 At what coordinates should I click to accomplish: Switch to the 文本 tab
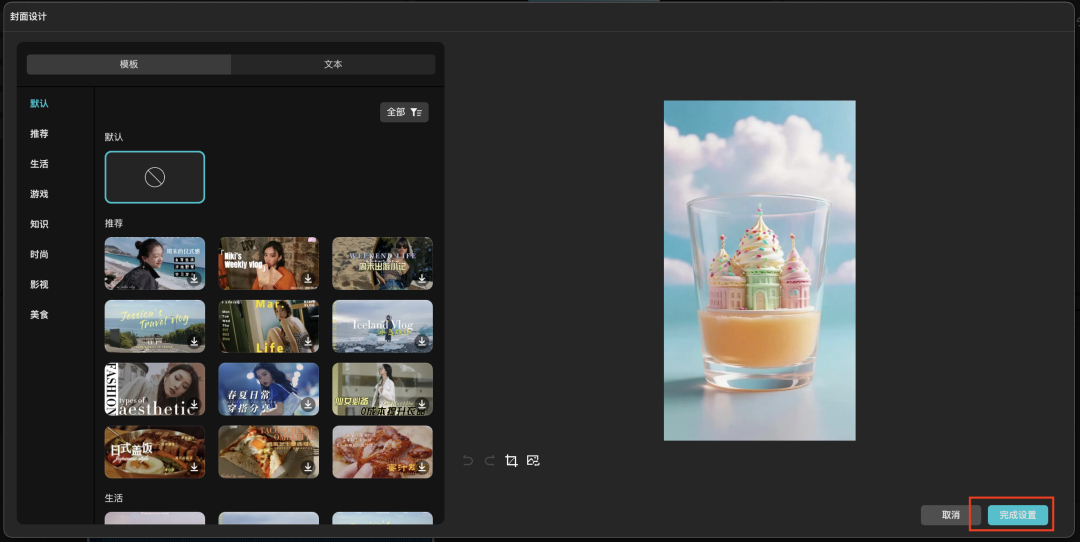[x=333, y=64]
